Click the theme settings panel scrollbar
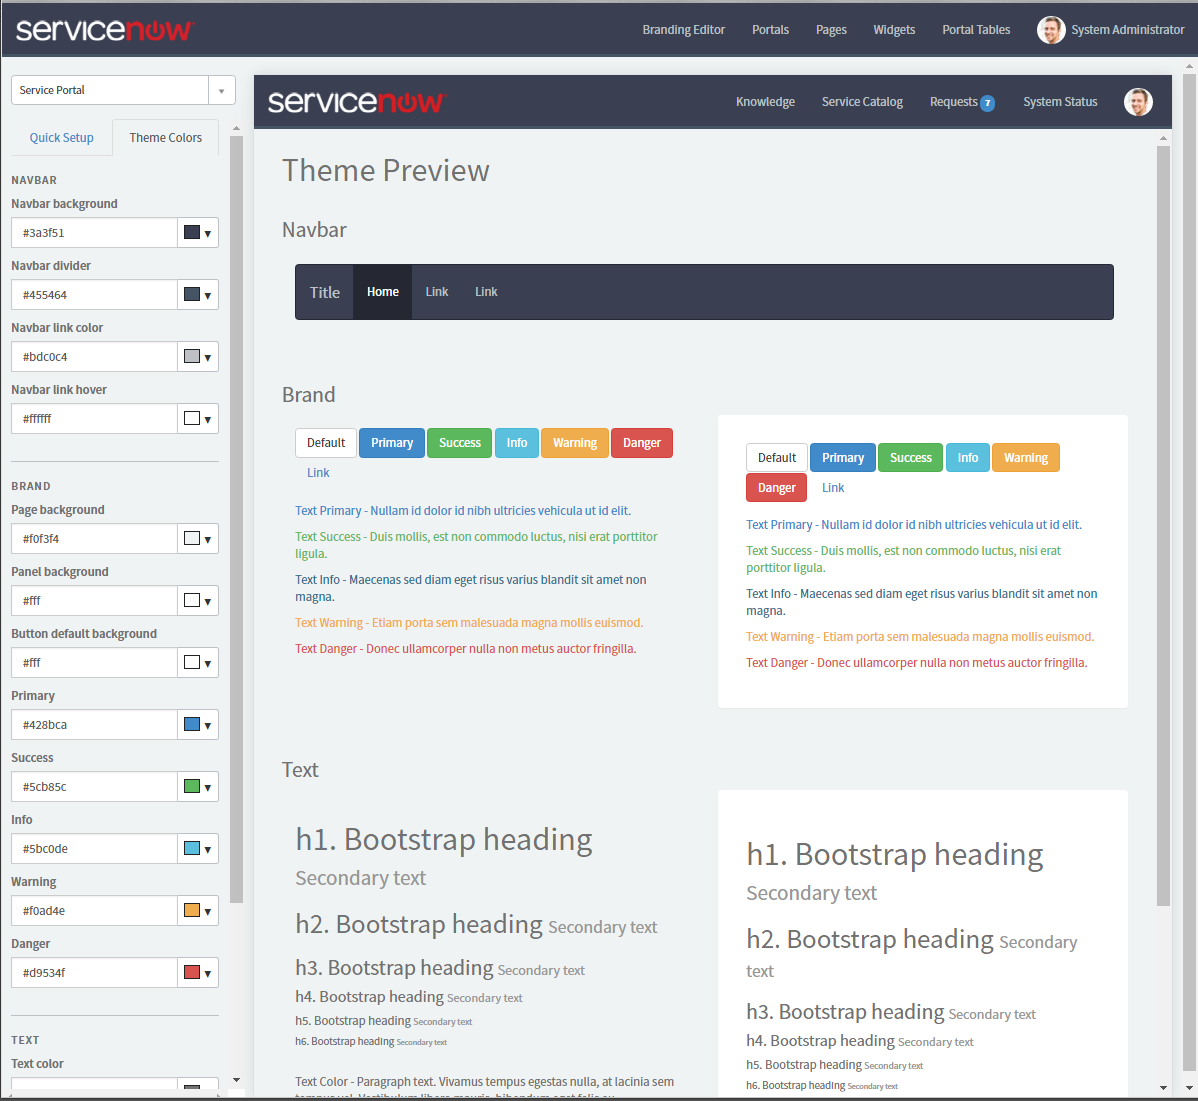1198x1101 pixels. (x=236, y=520)
